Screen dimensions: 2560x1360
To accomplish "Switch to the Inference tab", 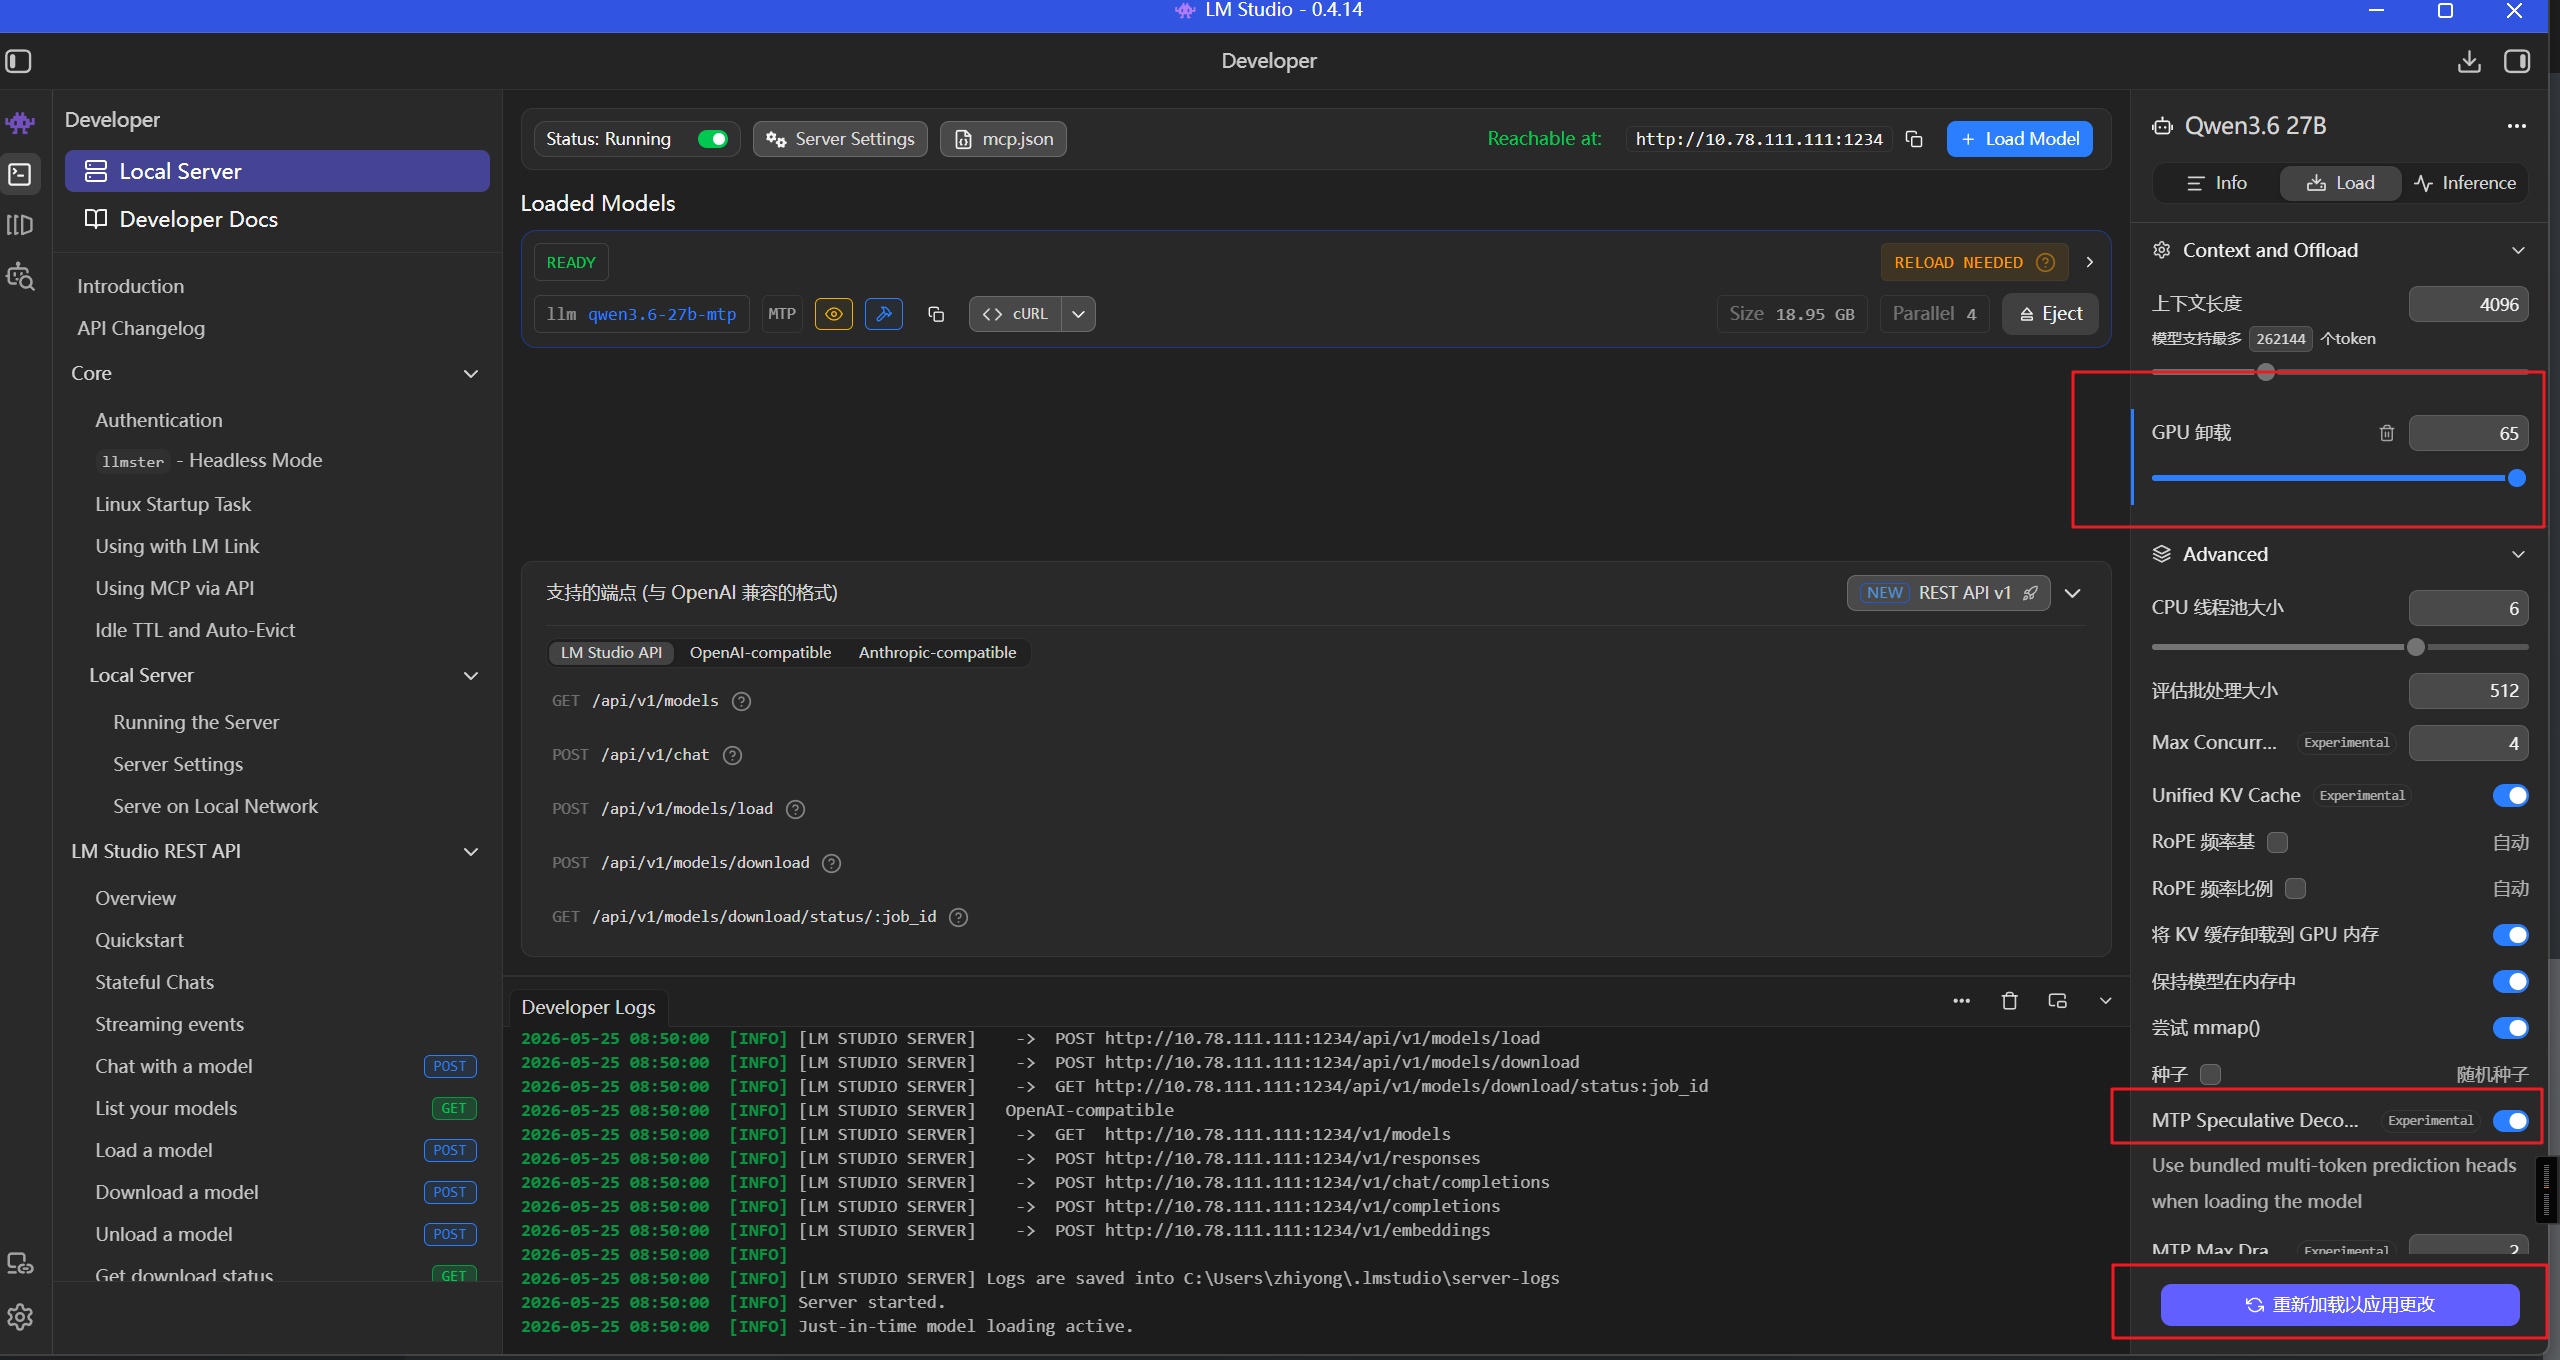I will tap(2464, 183).
